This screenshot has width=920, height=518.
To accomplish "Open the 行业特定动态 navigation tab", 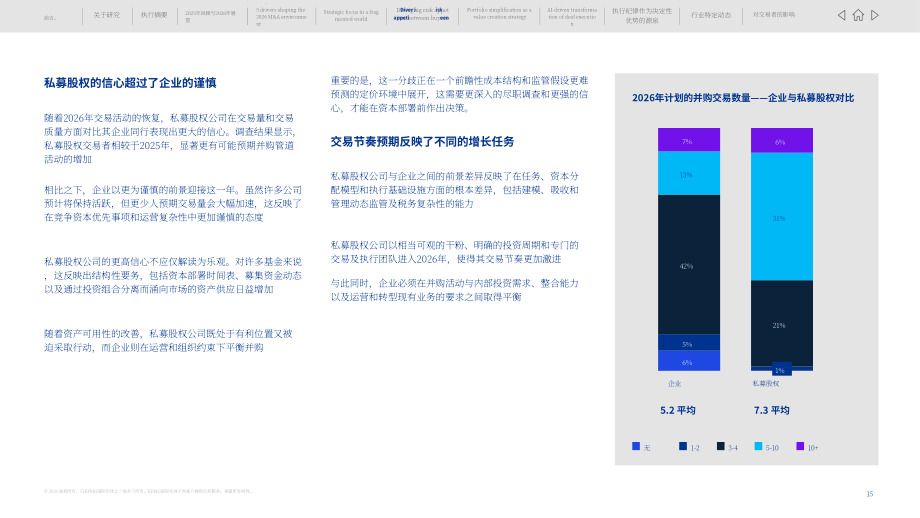I will (x=711, y=15).
